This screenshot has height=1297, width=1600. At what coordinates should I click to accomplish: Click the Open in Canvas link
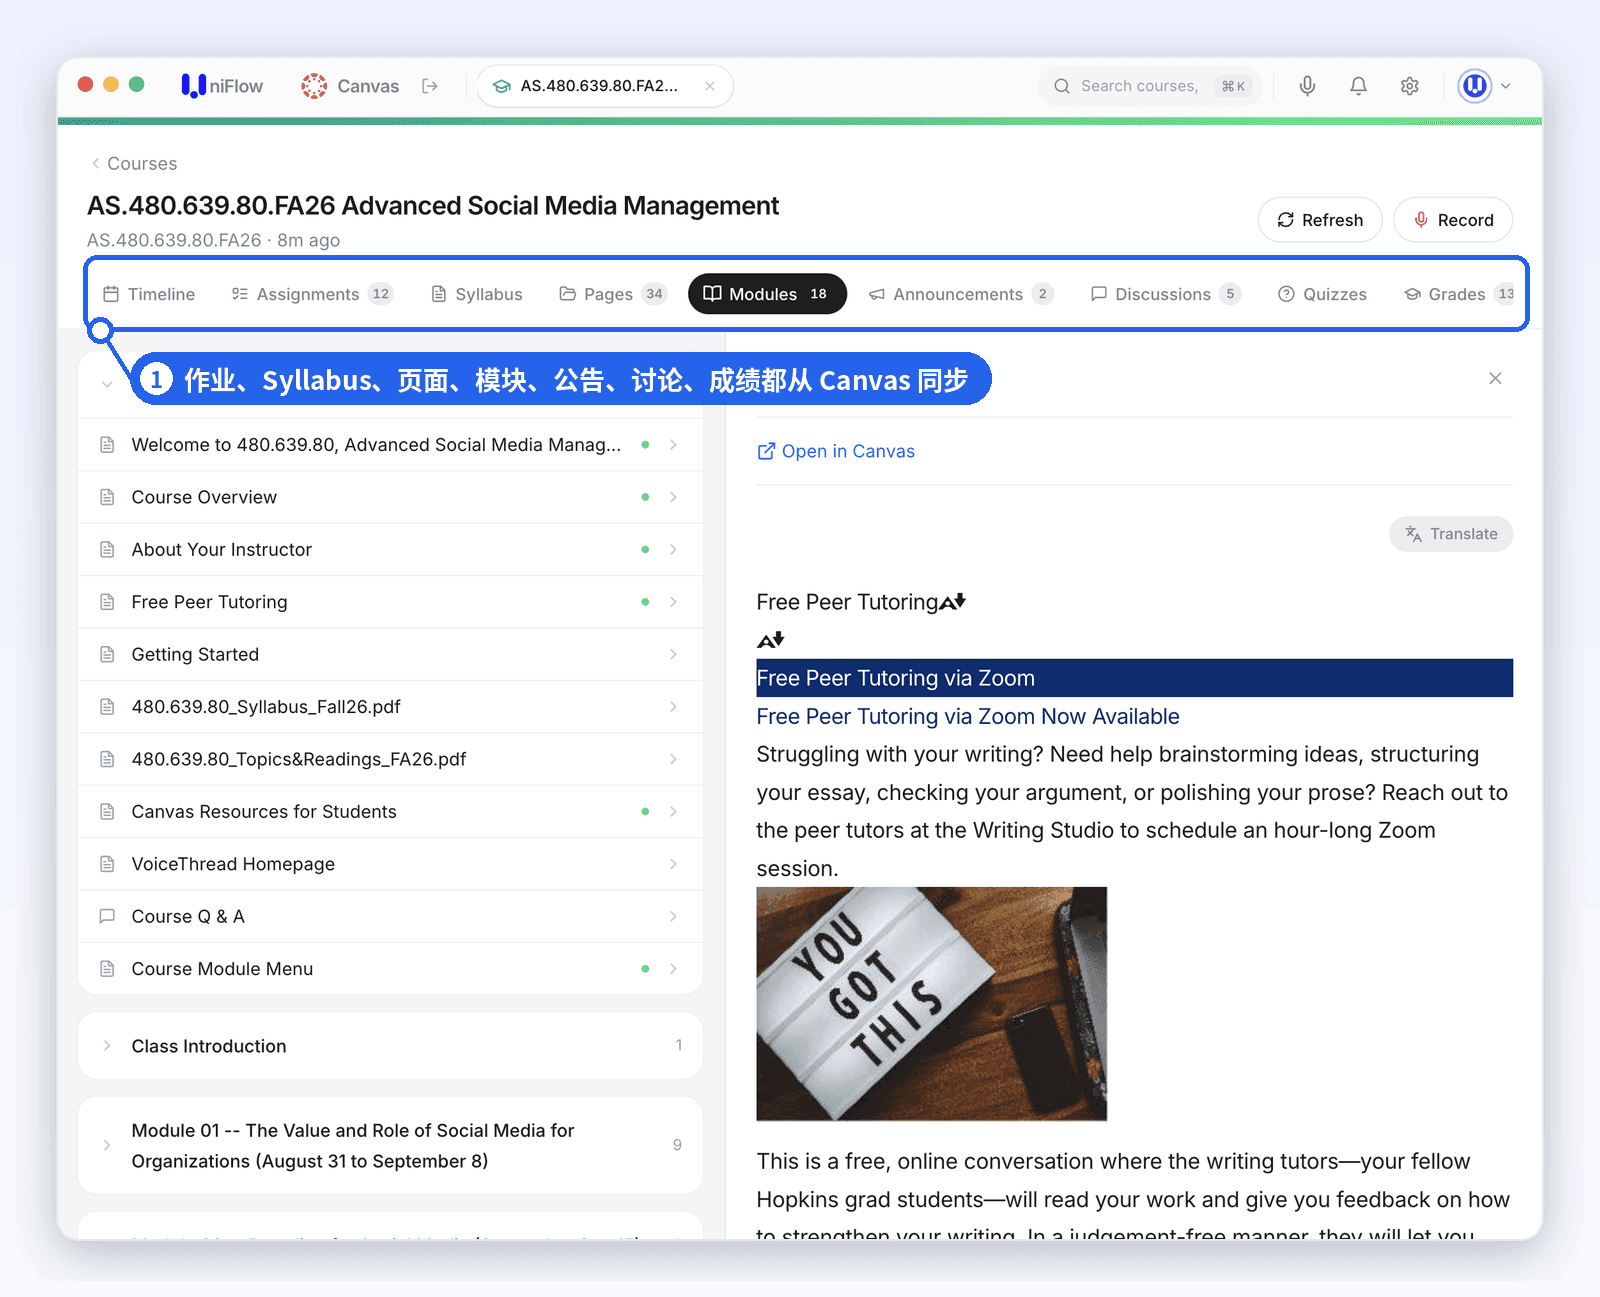[836, 451]
